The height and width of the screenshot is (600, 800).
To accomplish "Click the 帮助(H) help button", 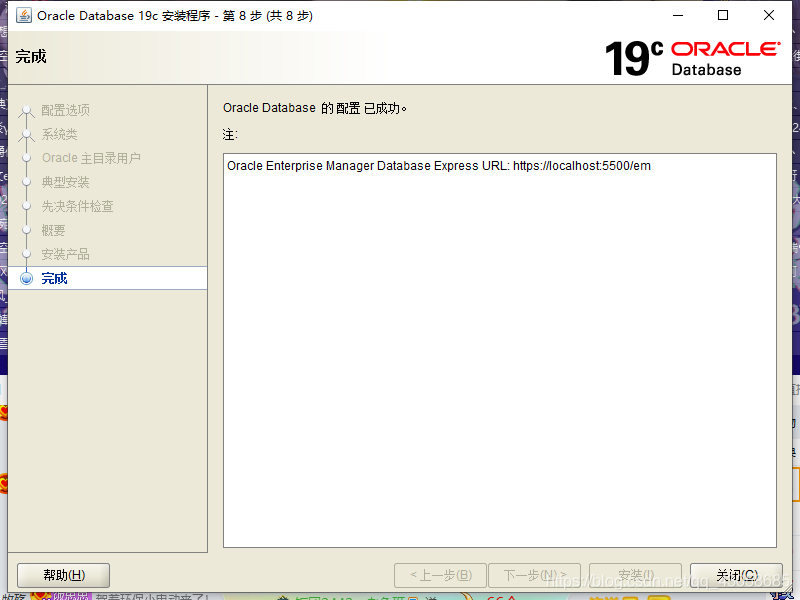I will tap(64, 576).
